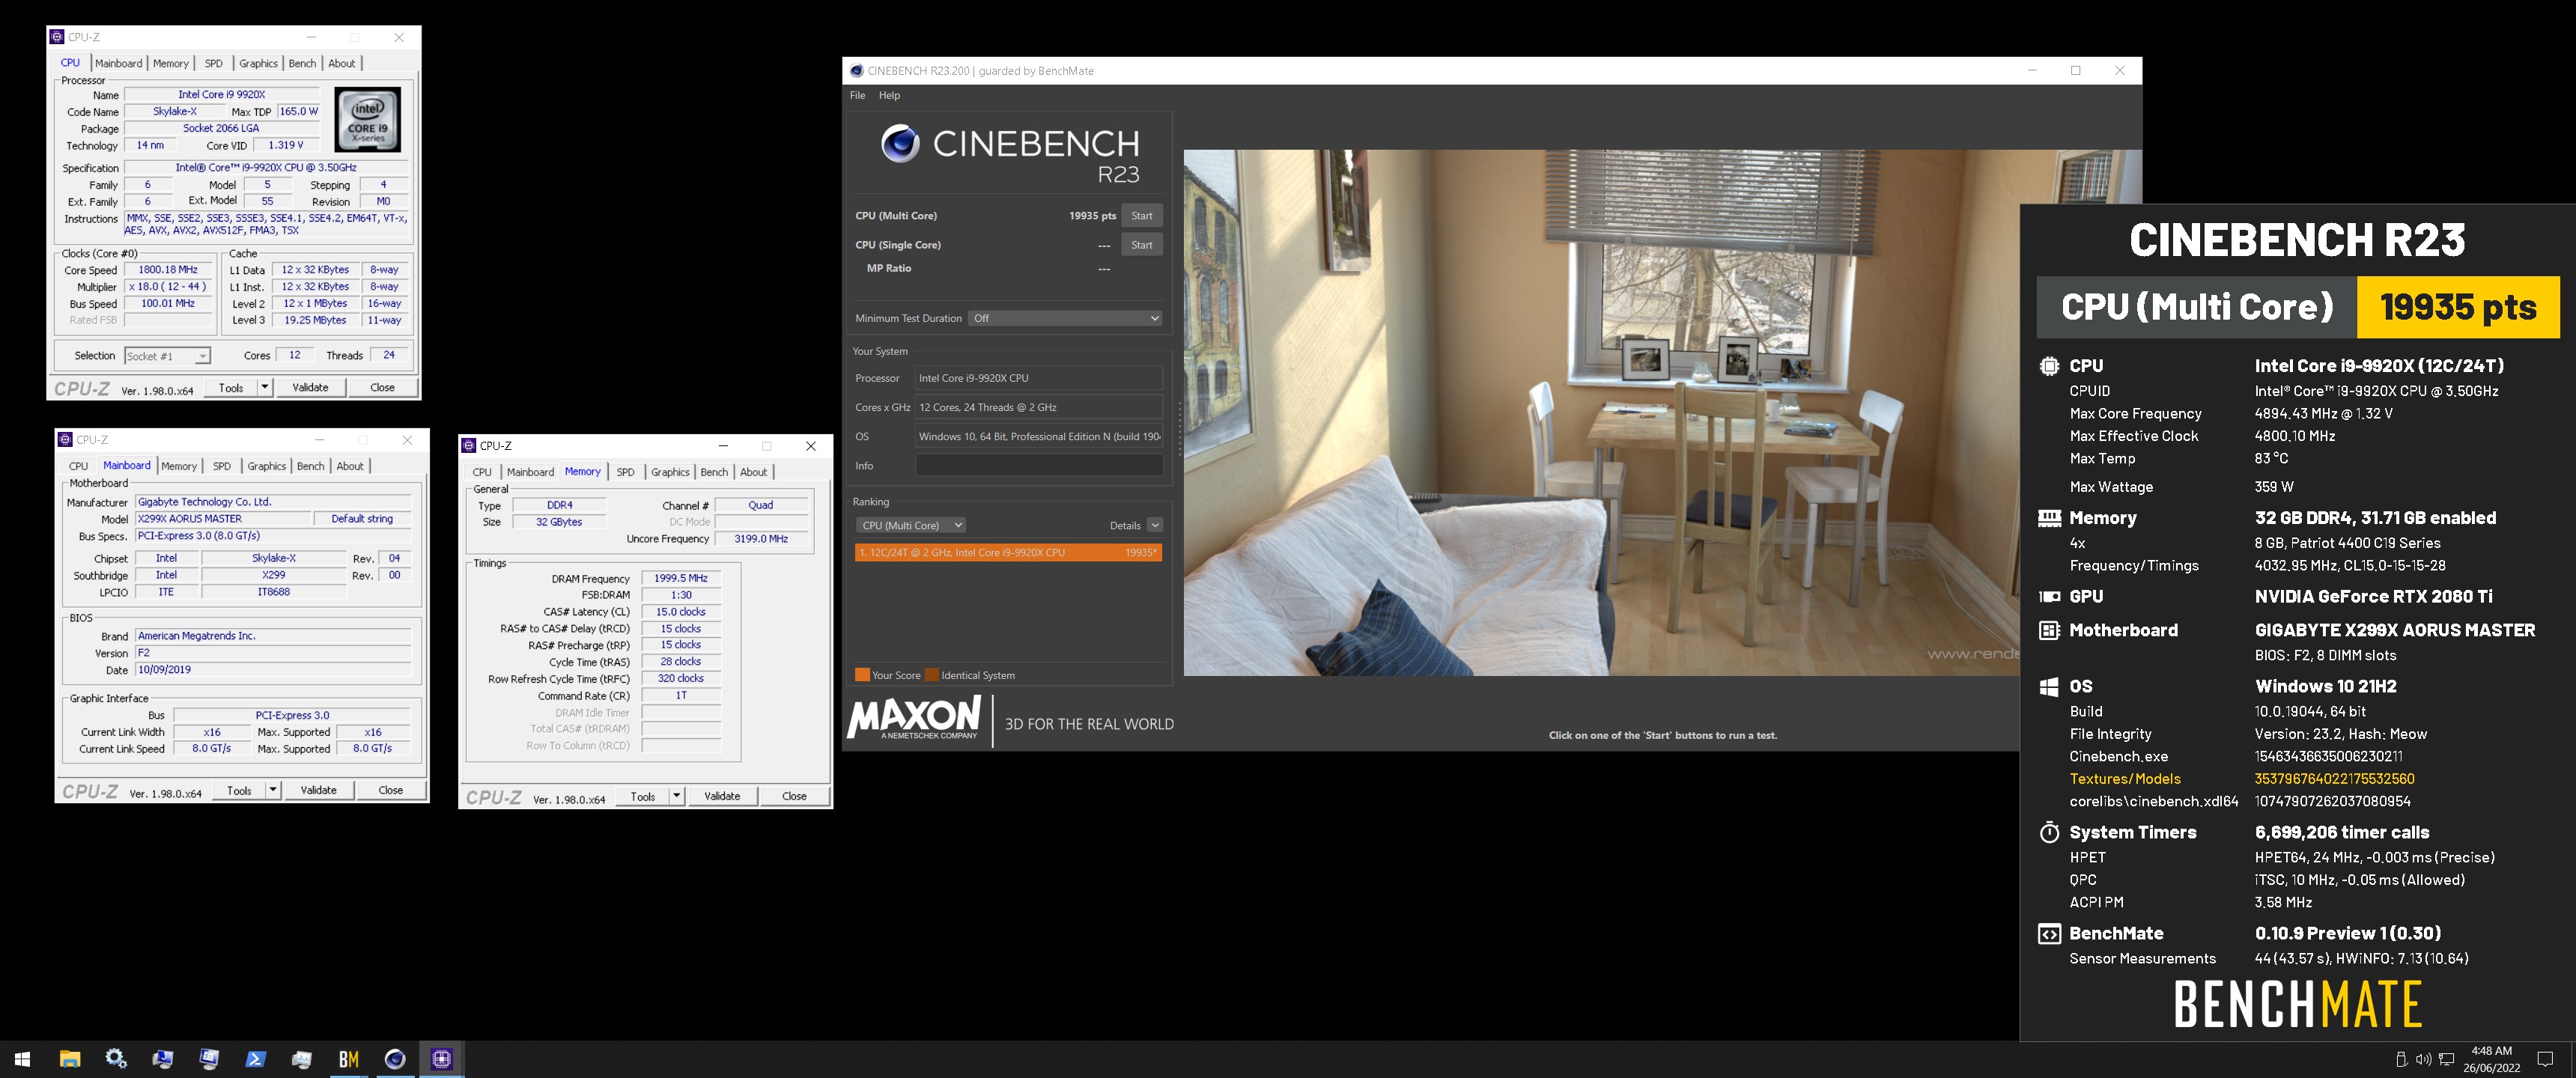This screenshot has height=1078, width=2576.
Task: Expand the ranking Details dropdown arrow
Action: pos(1155,525)
